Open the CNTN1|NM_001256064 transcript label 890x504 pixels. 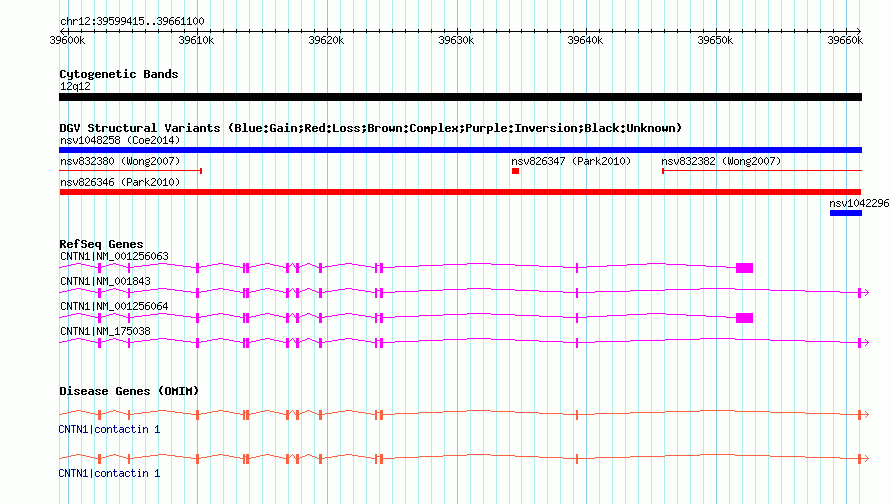click(114, 306)
